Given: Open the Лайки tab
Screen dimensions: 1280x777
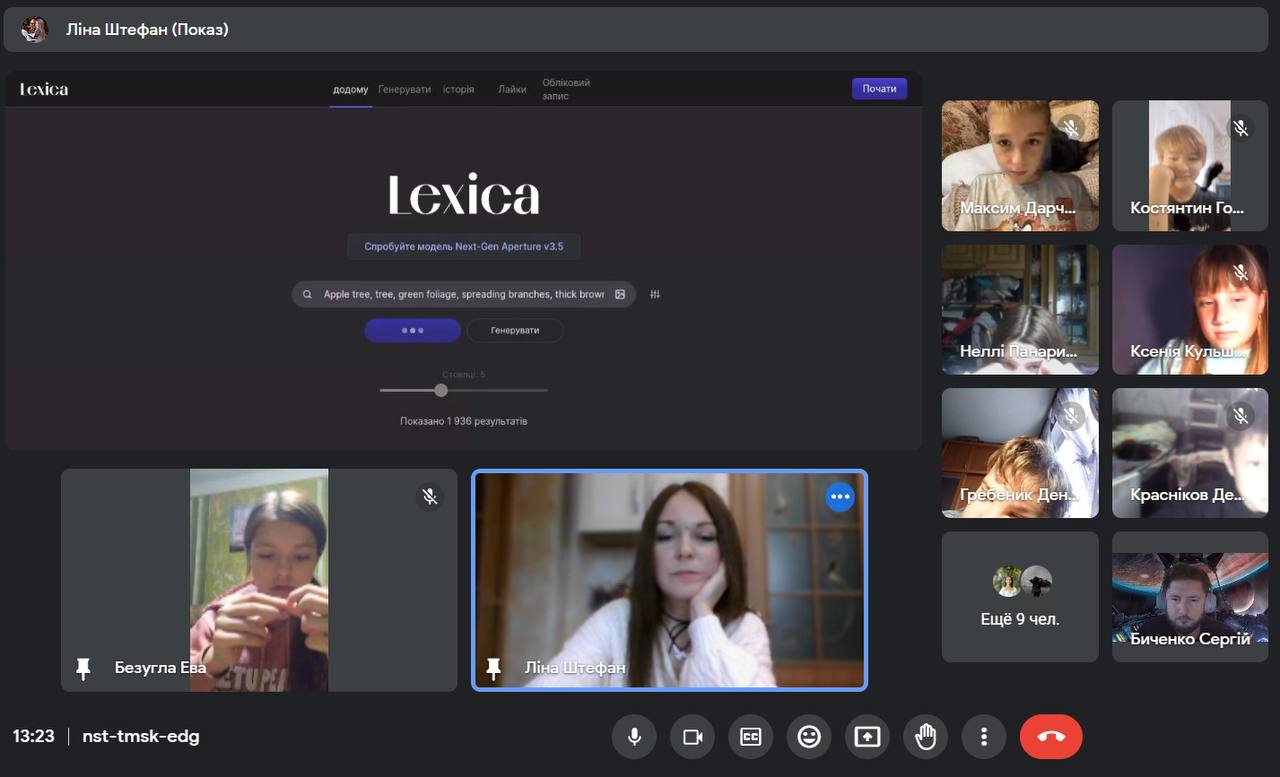Looking at the screenshot, I should pos(512,89).
